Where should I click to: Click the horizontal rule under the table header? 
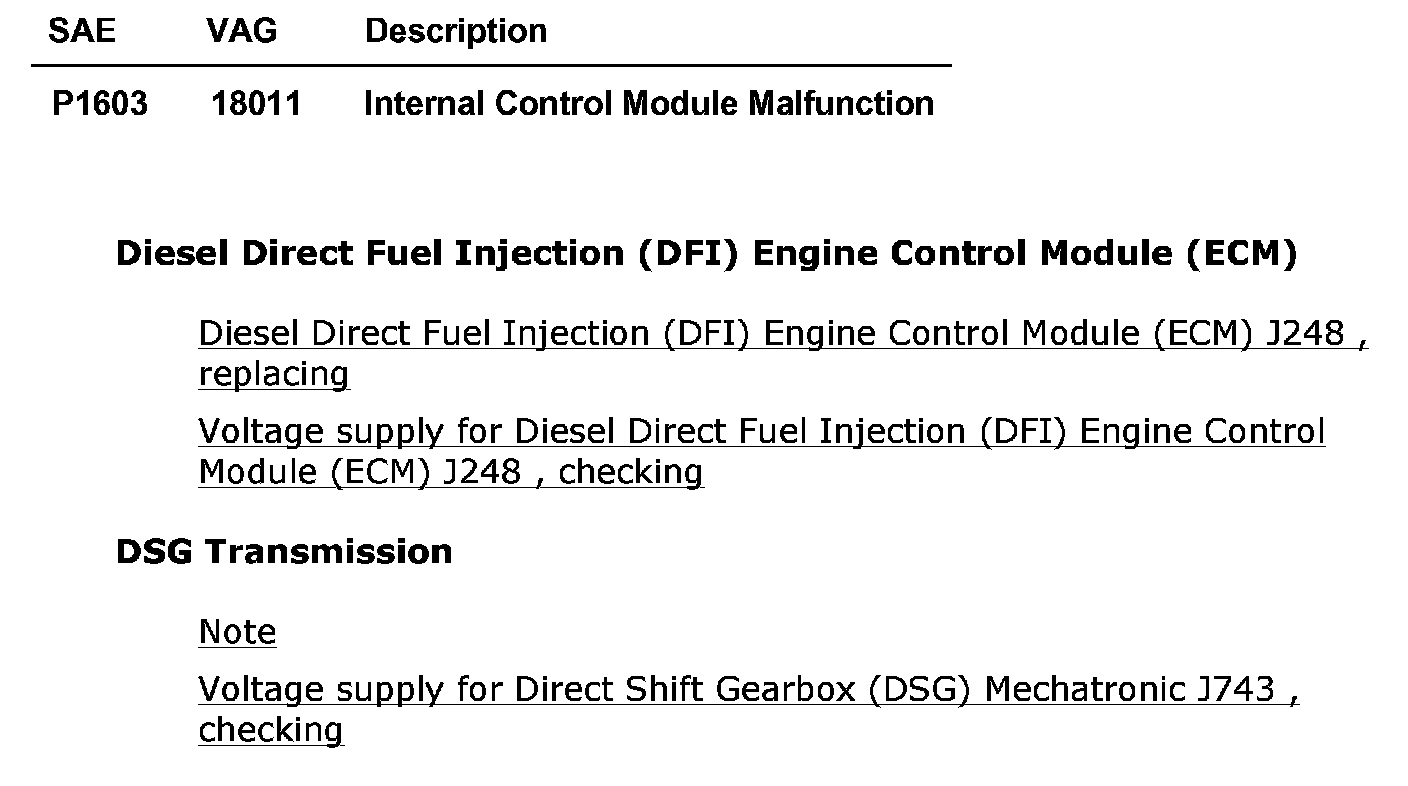(491, 66)
